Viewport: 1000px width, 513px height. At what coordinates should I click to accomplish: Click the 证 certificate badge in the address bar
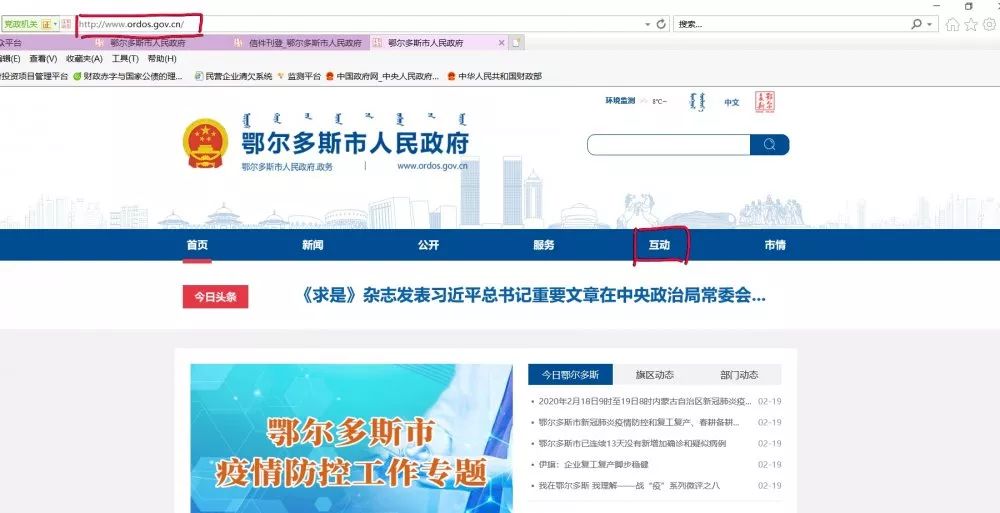click(46, 24)
